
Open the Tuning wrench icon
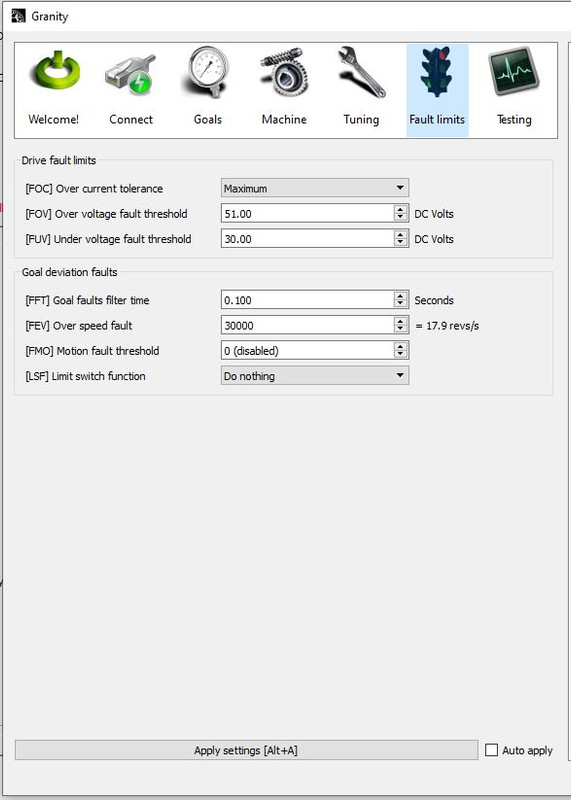click(361, 72)
